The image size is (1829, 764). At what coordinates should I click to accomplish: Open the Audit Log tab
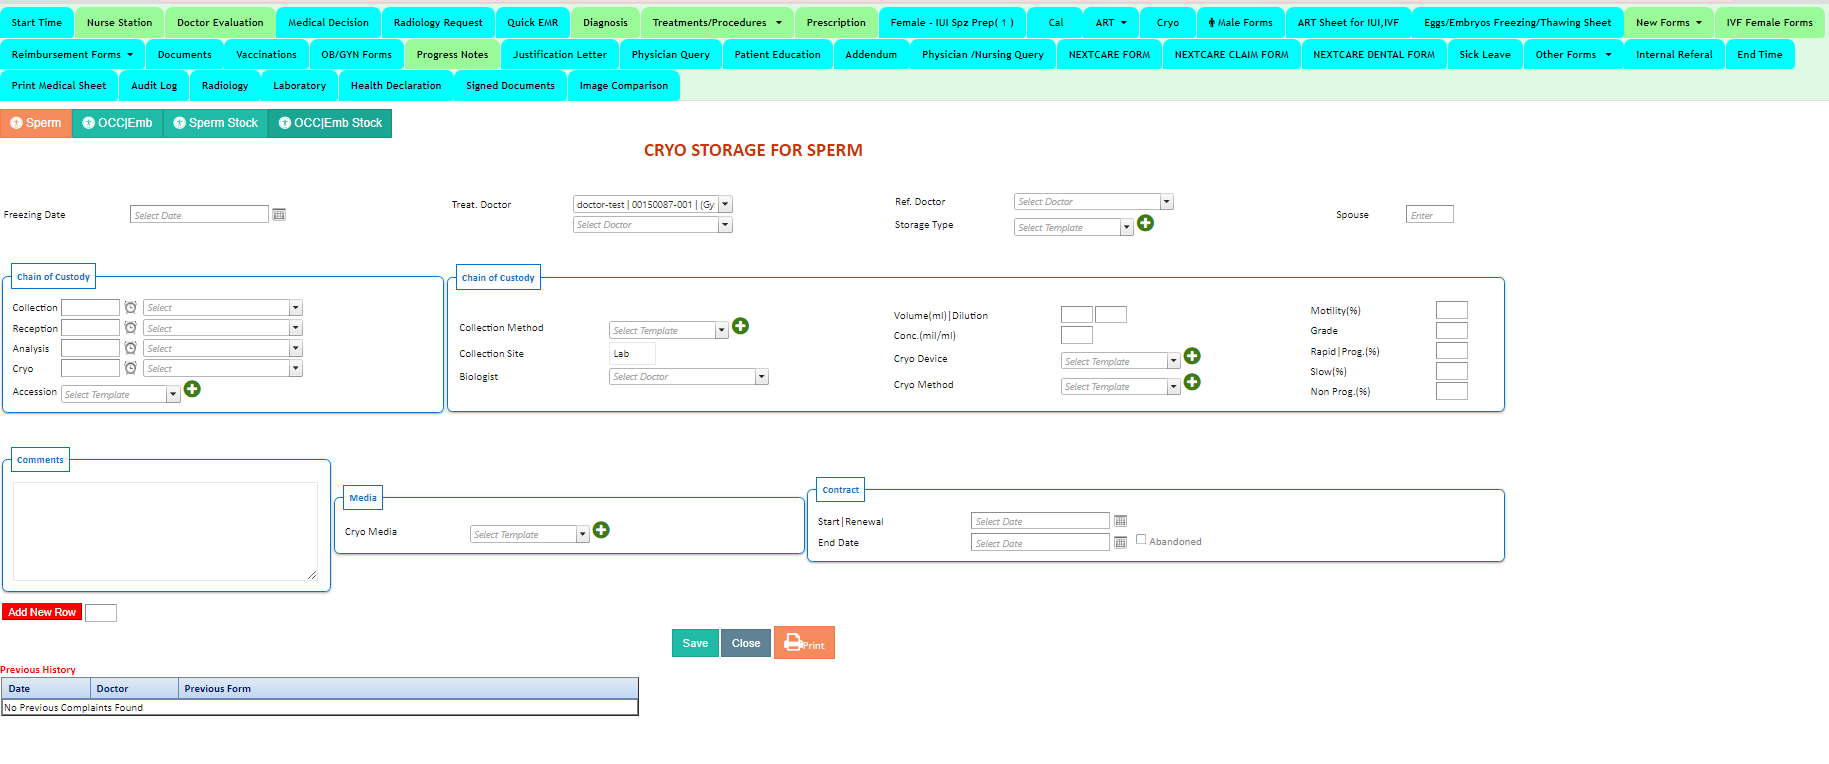pos(154,86)
